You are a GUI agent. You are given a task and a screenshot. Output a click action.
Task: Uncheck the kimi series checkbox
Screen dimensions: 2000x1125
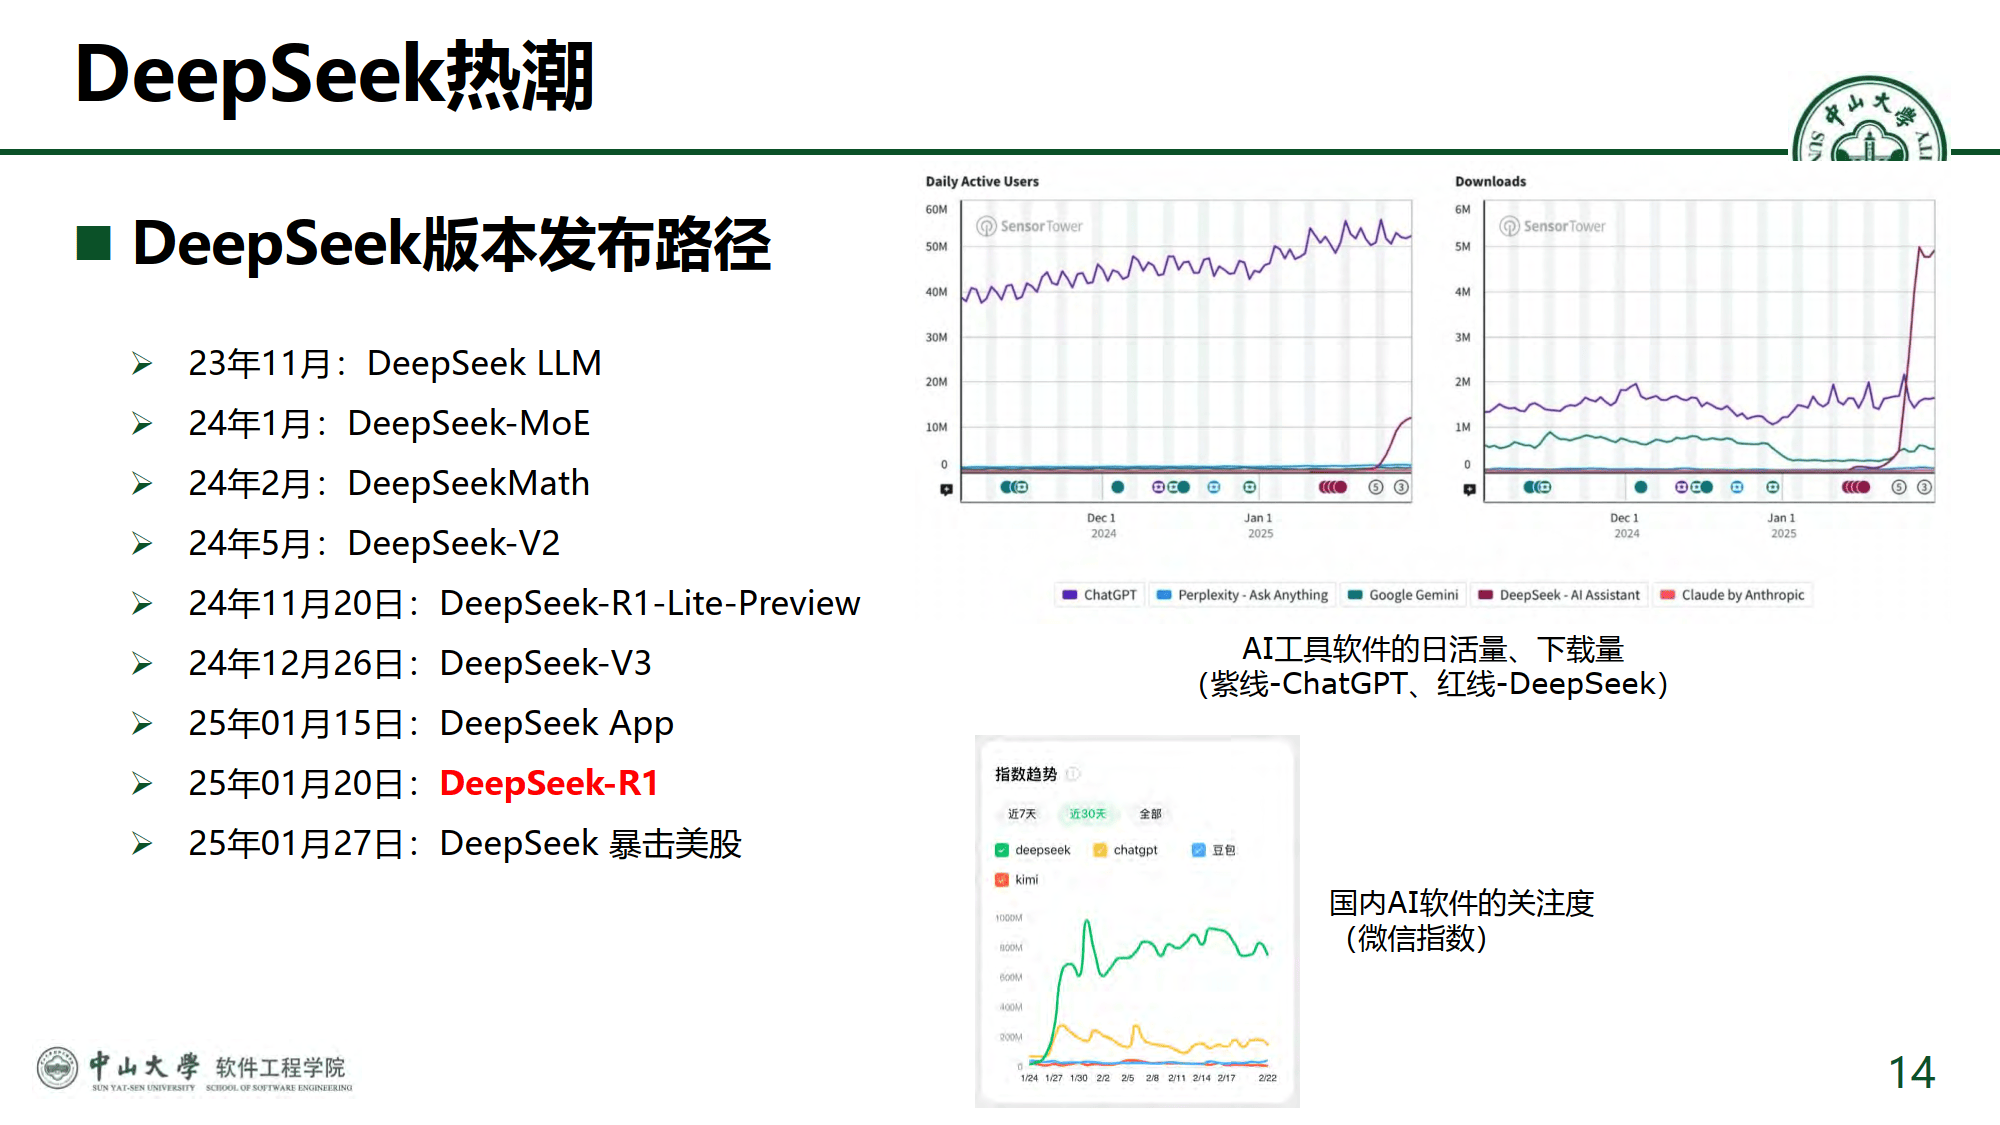(x=1002, y=880)
